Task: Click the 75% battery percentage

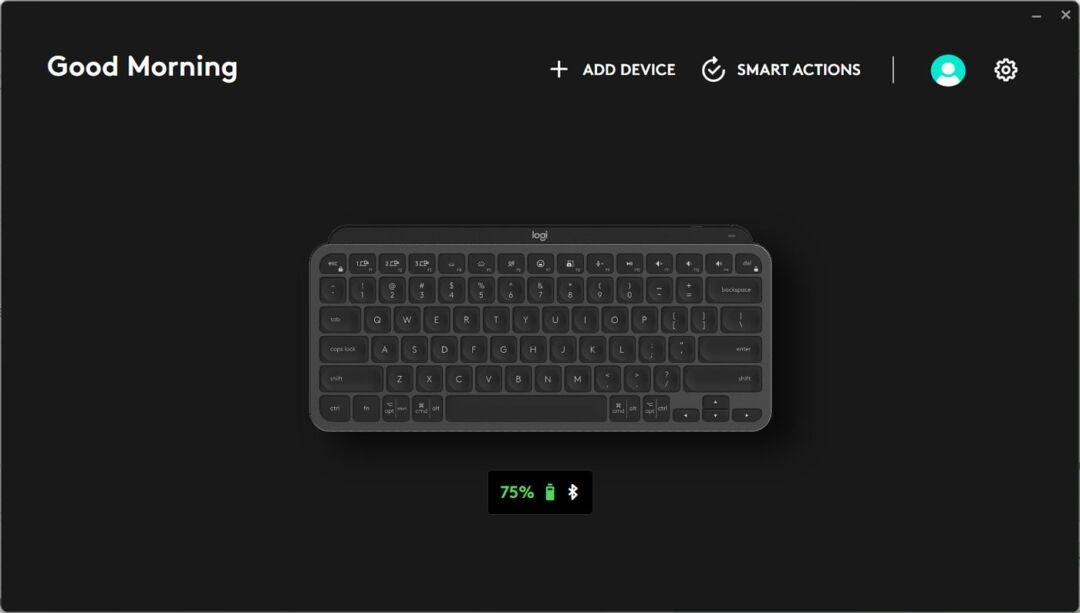Action: 517,492
